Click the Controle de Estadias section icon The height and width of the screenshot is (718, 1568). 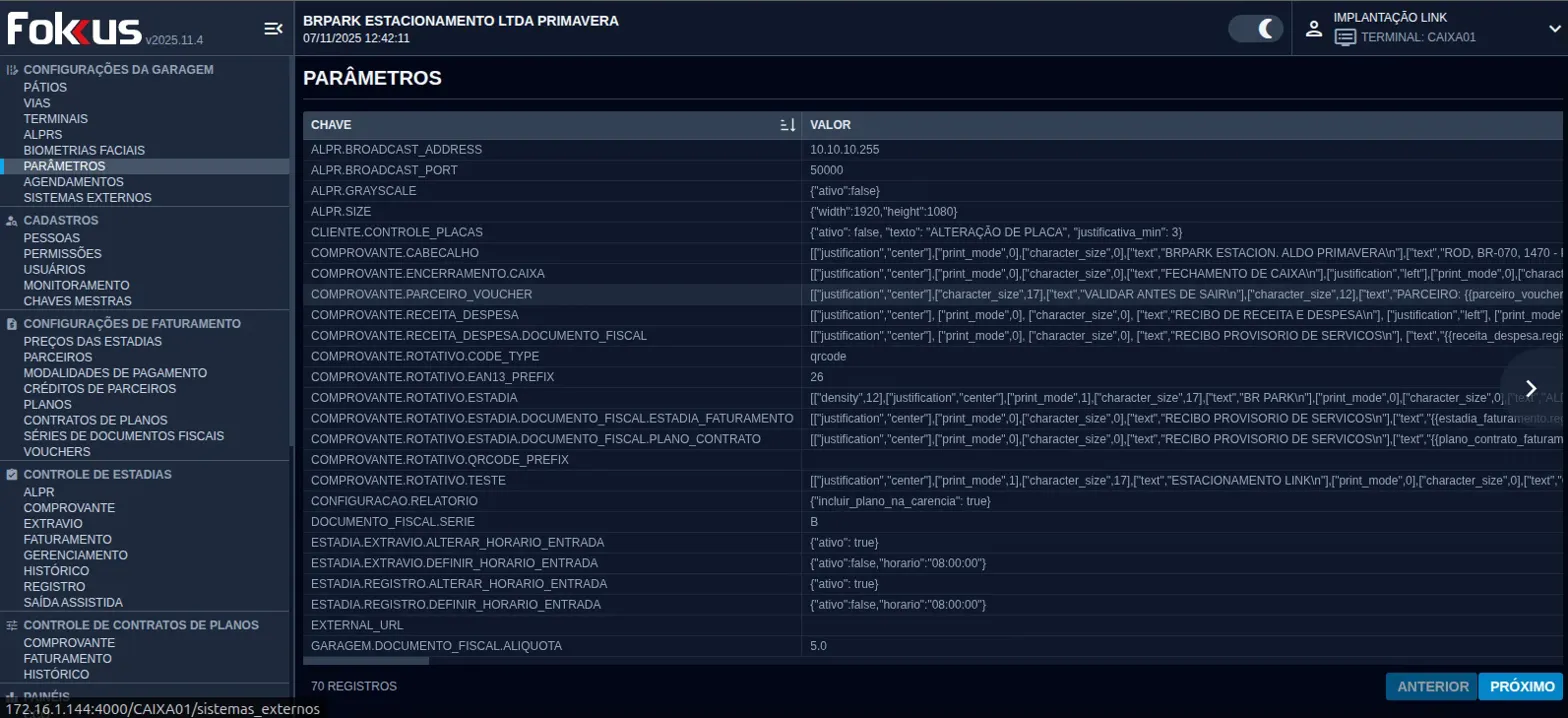(x=12, y=475)
